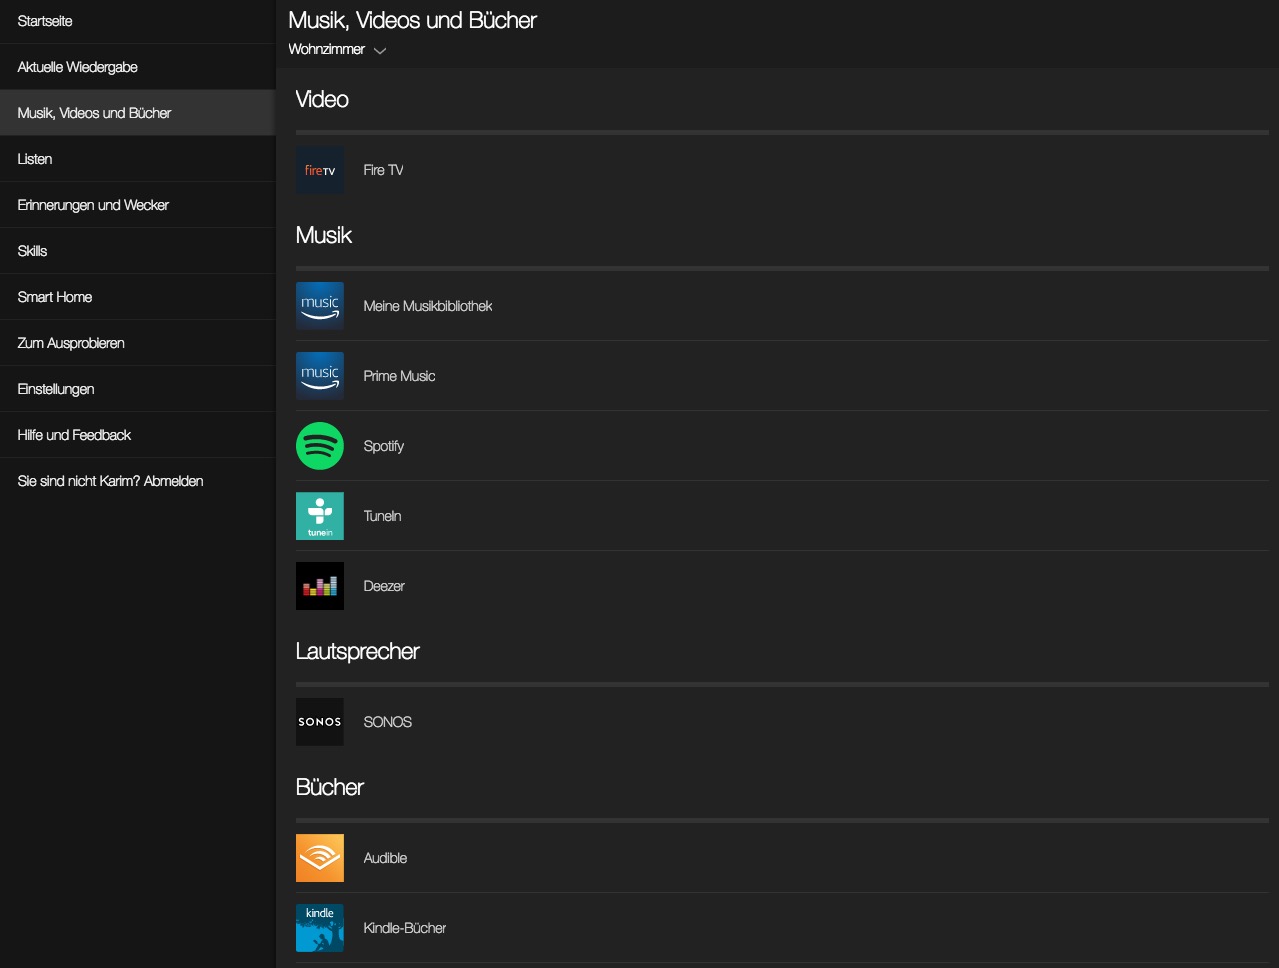
Task: Open the Skills section
Action: (32, 251)
